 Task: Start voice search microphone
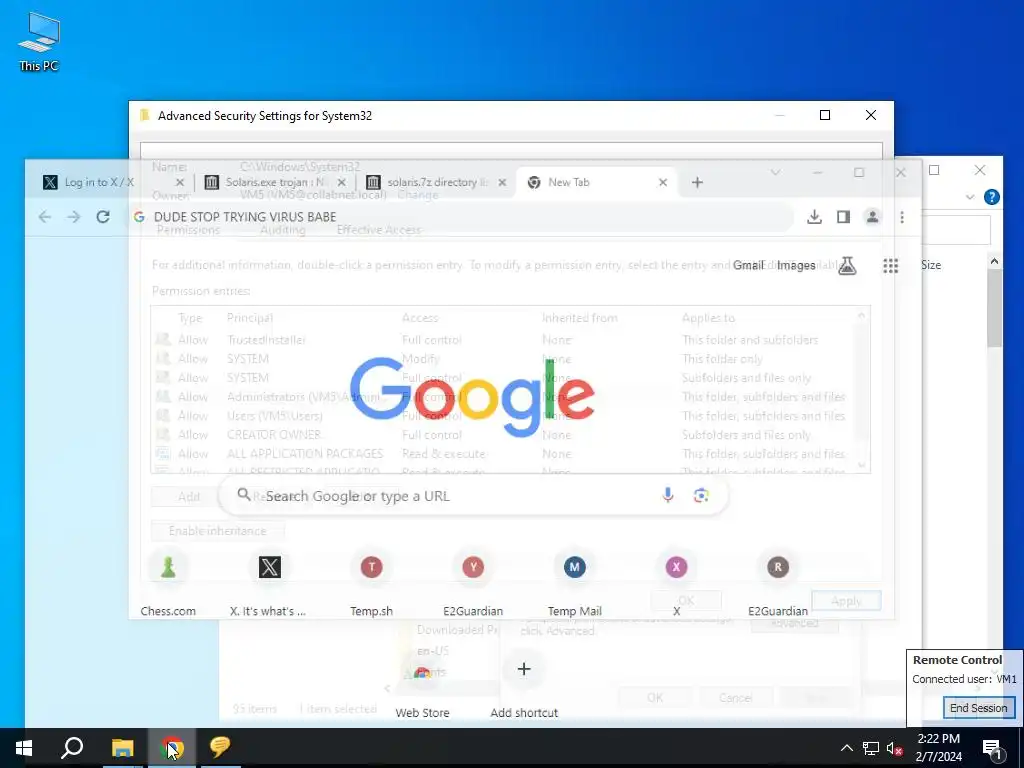(x=667, y=495)
